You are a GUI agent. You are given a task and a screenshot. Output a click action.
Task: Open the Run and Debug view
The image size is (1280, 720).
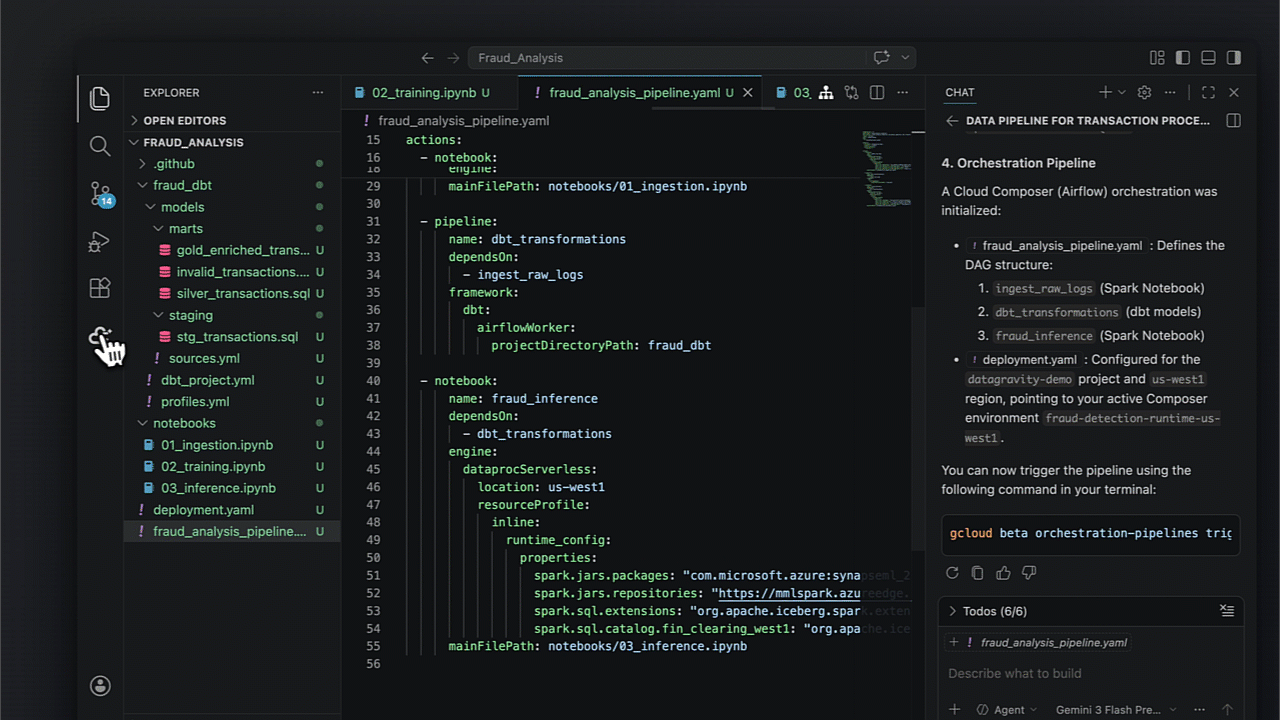click(99, 241)
